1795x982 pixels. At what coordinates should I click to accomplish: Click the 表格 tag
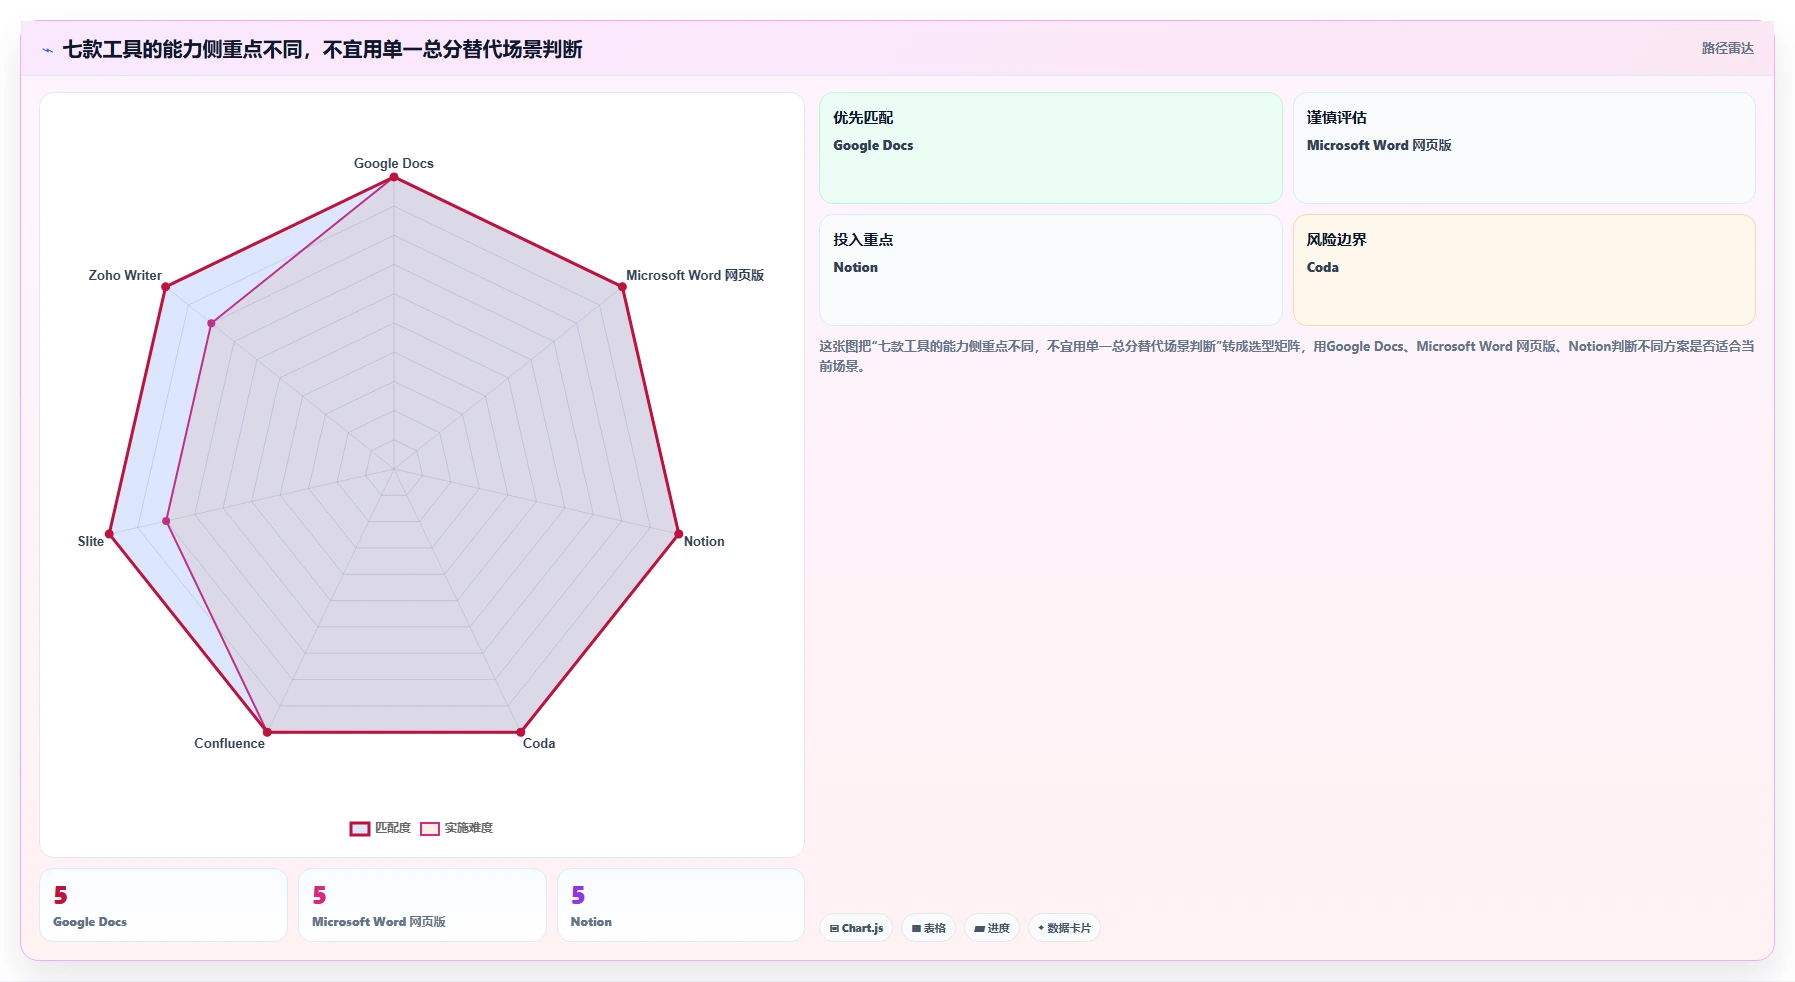click(x=929, y=928)
